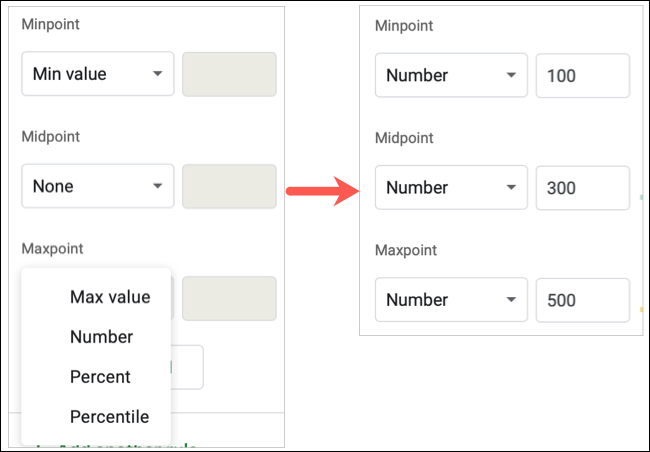Click the Maxpoint value field showing 500

coord(582,299)
